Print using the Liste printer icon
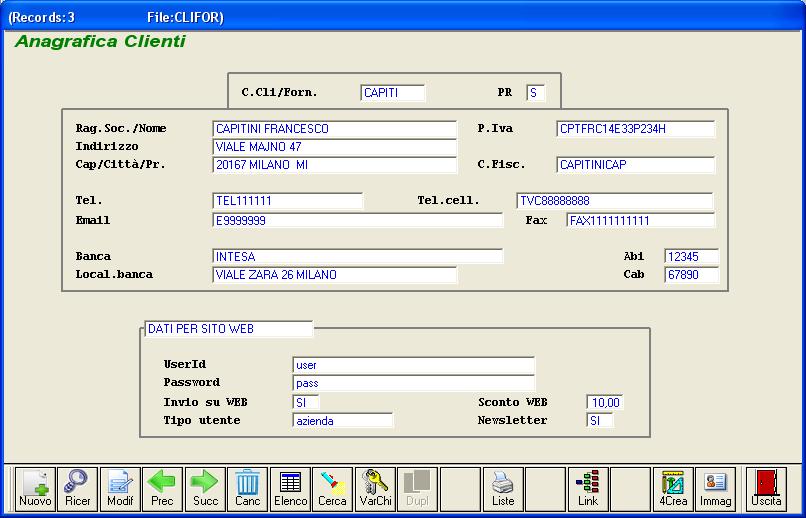Image resolution: width=806 pixels, height=518 pixels. click(x=502, y=488)
